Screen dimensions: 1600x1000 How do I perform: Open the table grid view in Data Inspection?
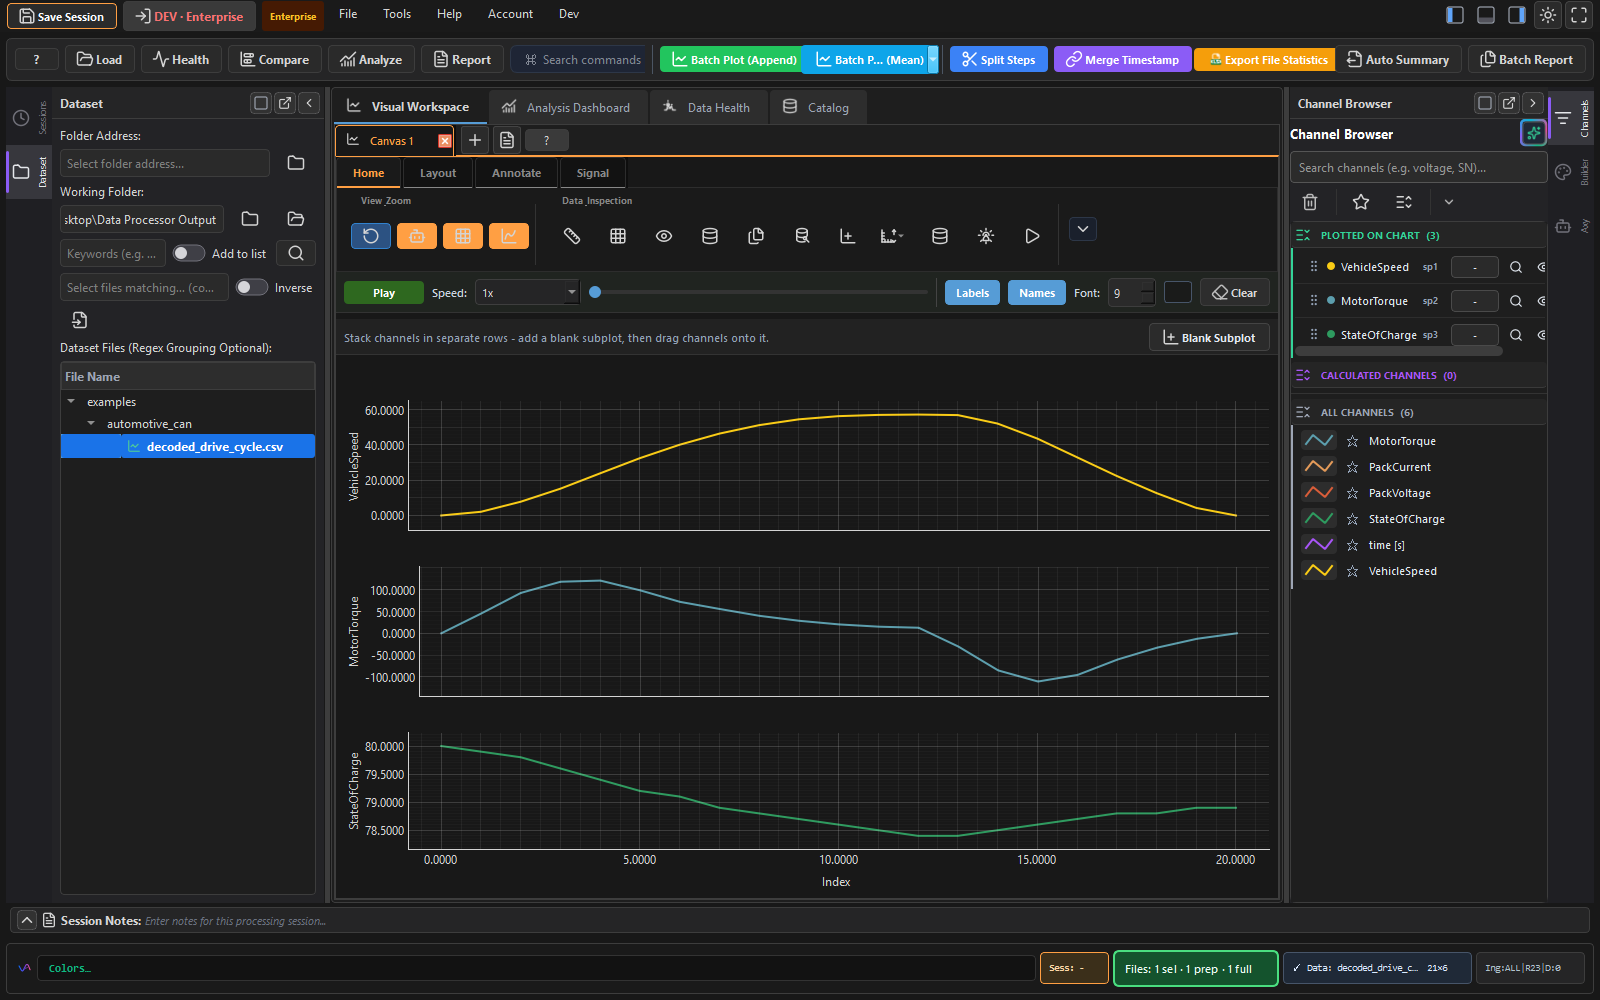tap(618, 236)
